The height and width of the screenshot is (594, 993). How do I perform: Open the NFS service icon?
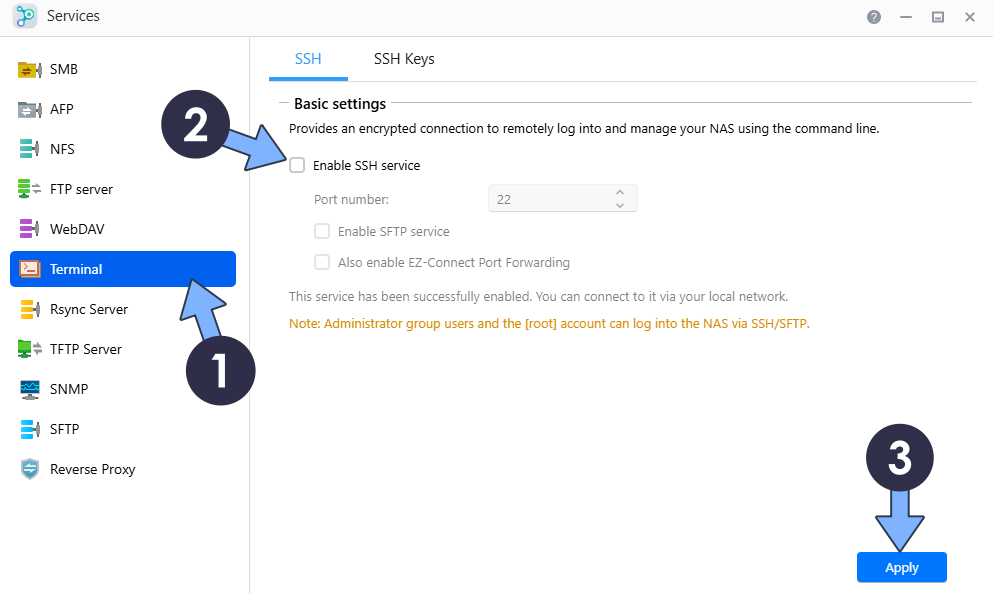29,150
